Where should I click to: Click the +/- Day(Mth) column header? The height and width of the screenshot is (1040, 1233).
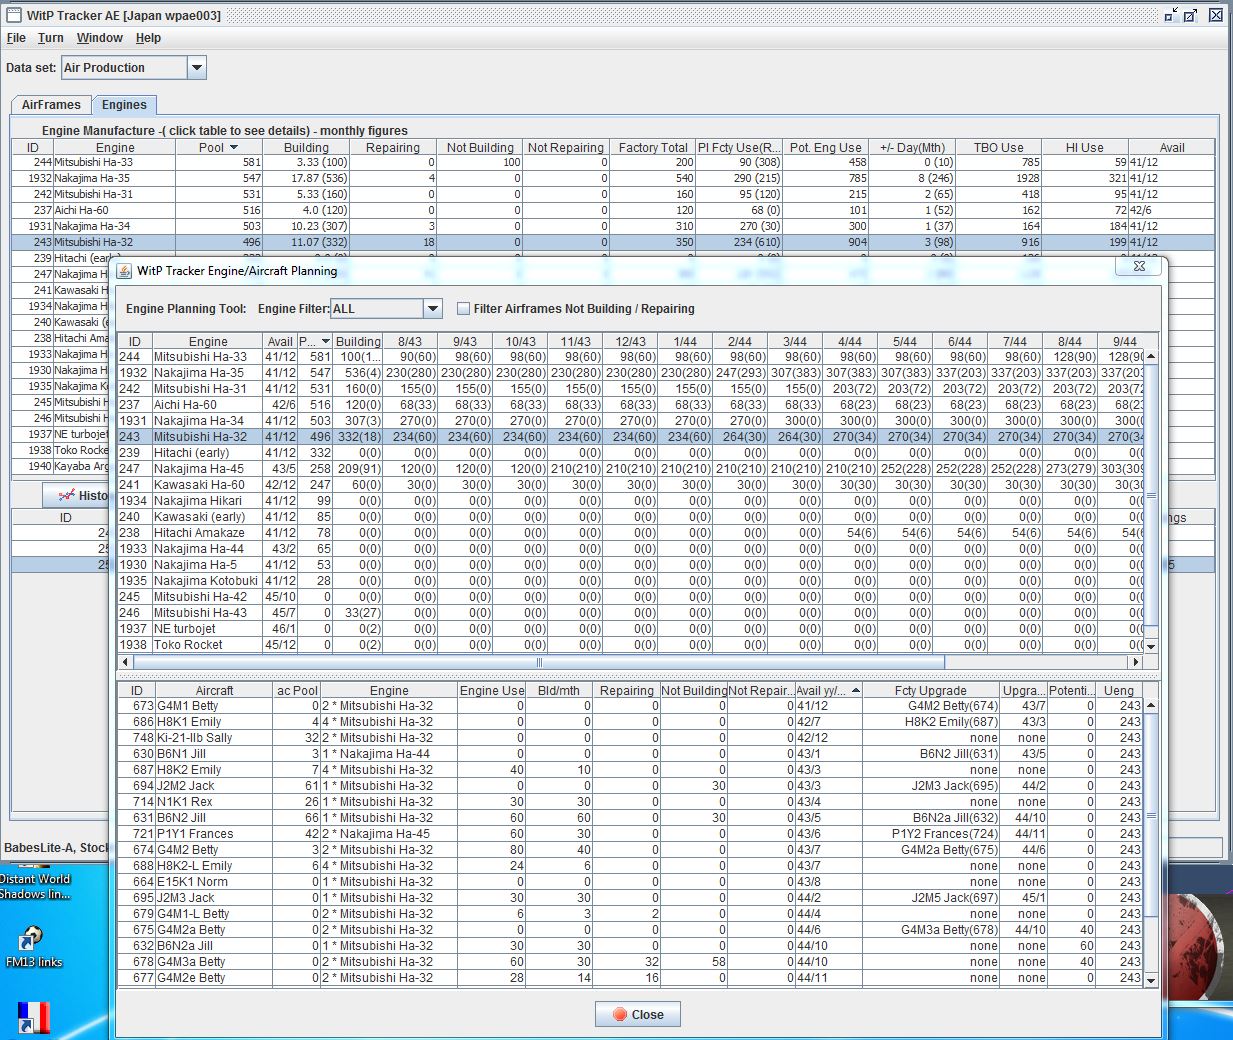click(912, 147)
